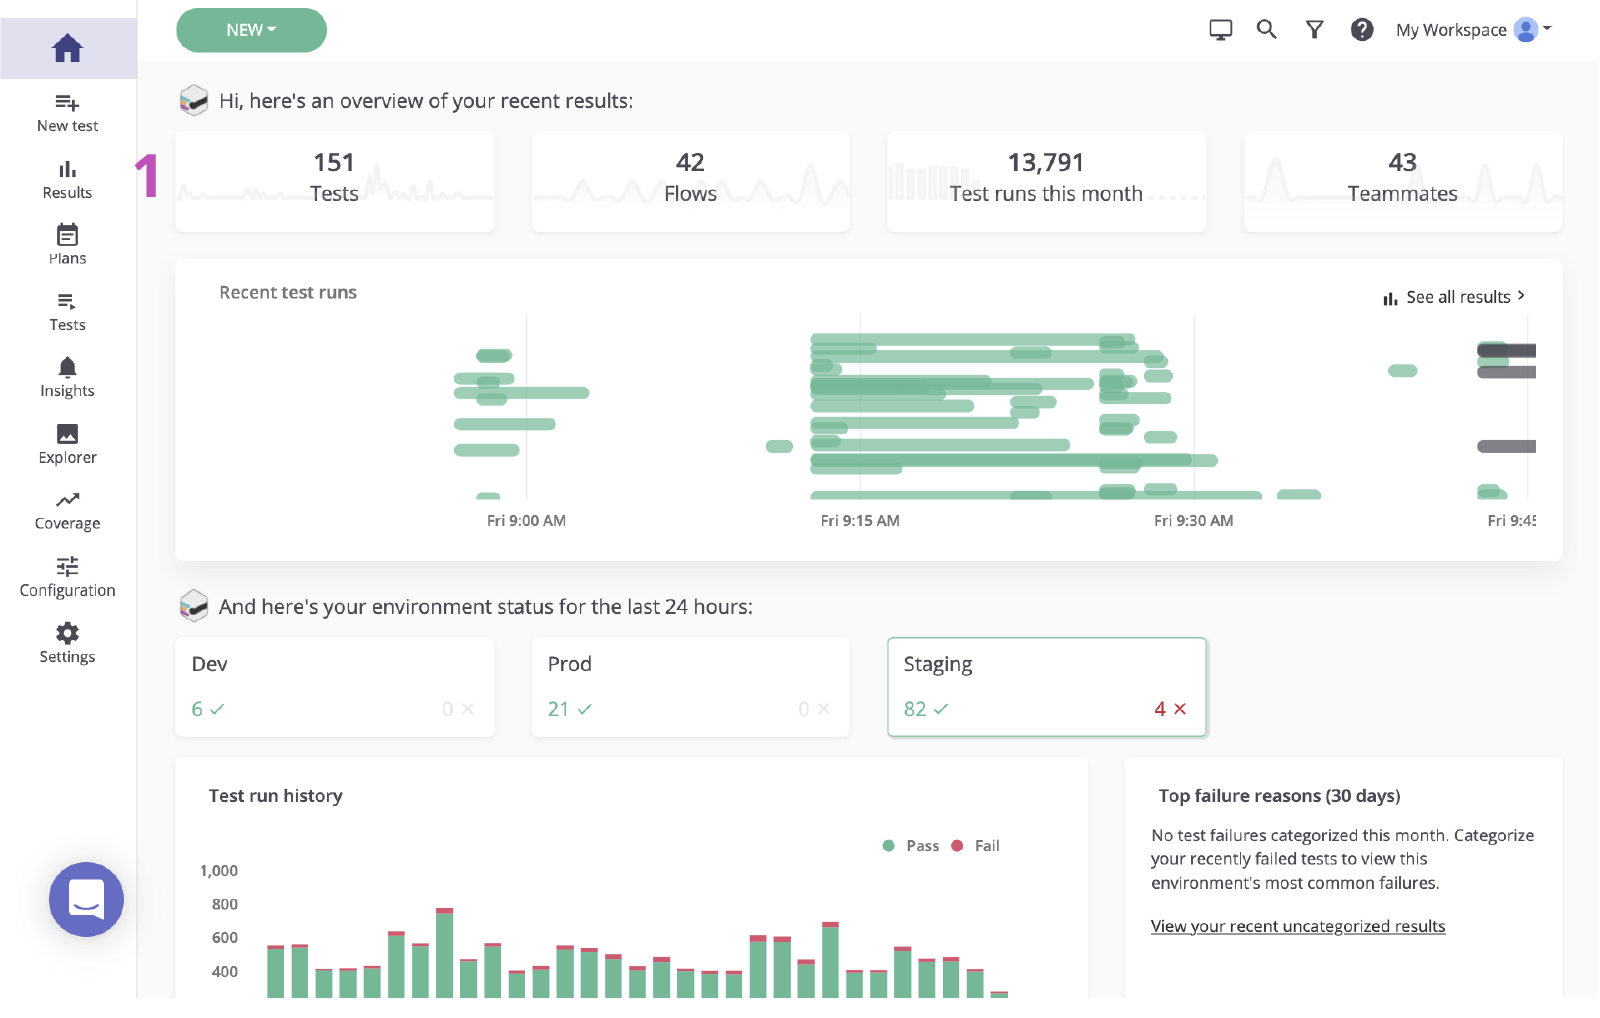Open the filter icon in top bar
The width and height of the screenshot is (1600, 1018).
coord(1314,30)
